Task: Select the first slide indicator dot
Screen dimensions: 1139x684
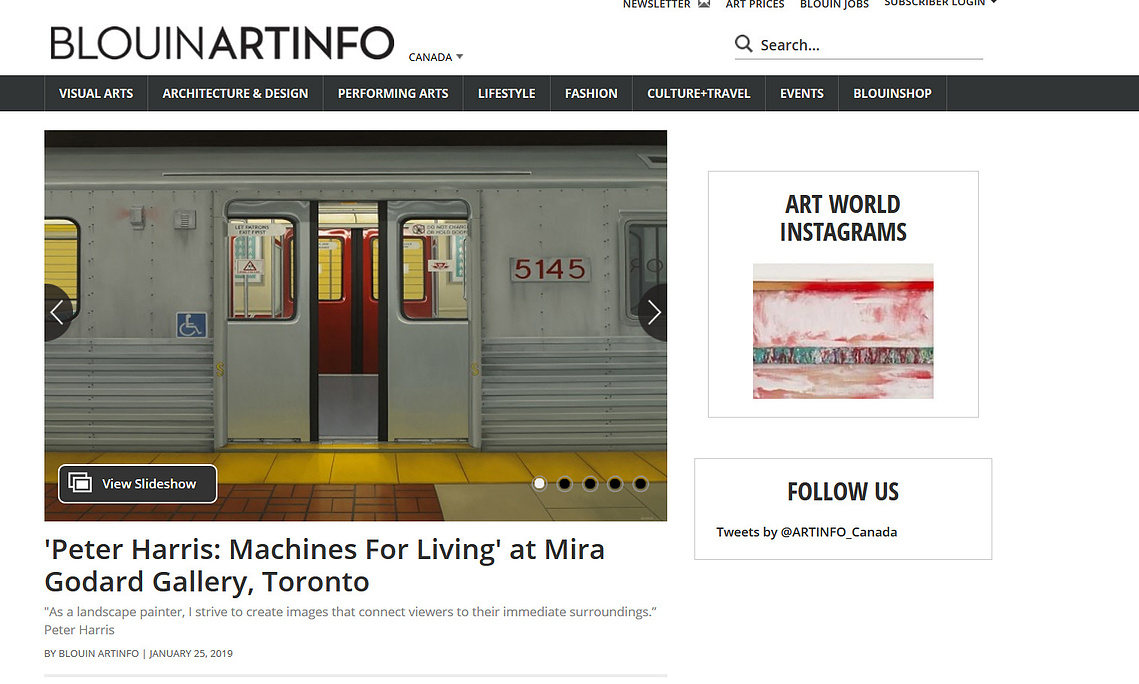Action: (x=539, y=484)
